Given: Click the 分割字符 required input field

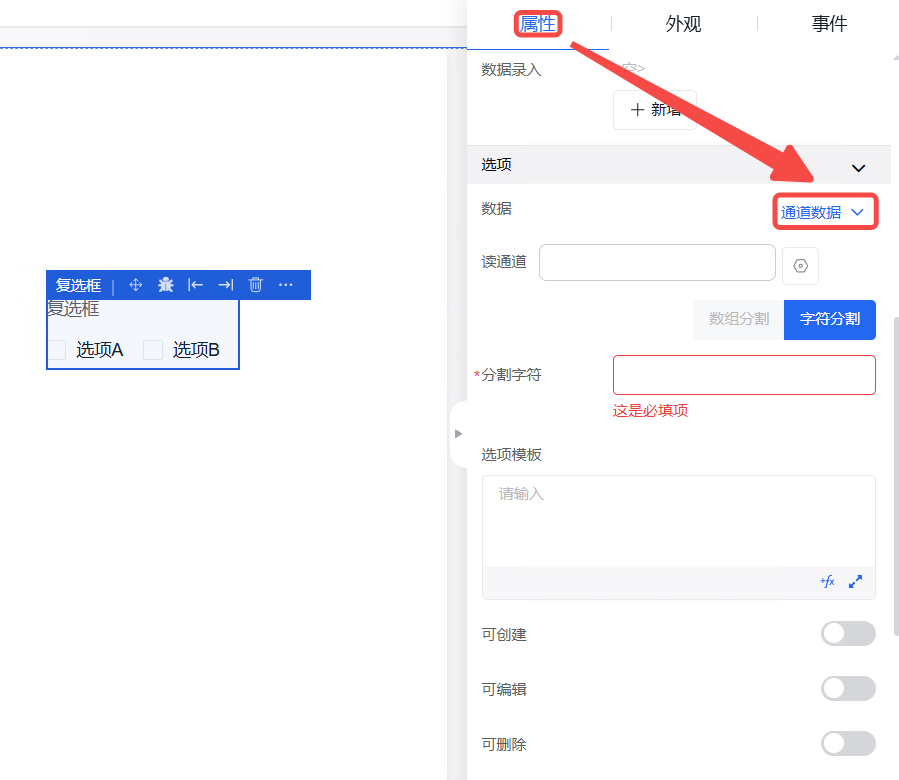Looking at the screenshot, I should [744, 375].
